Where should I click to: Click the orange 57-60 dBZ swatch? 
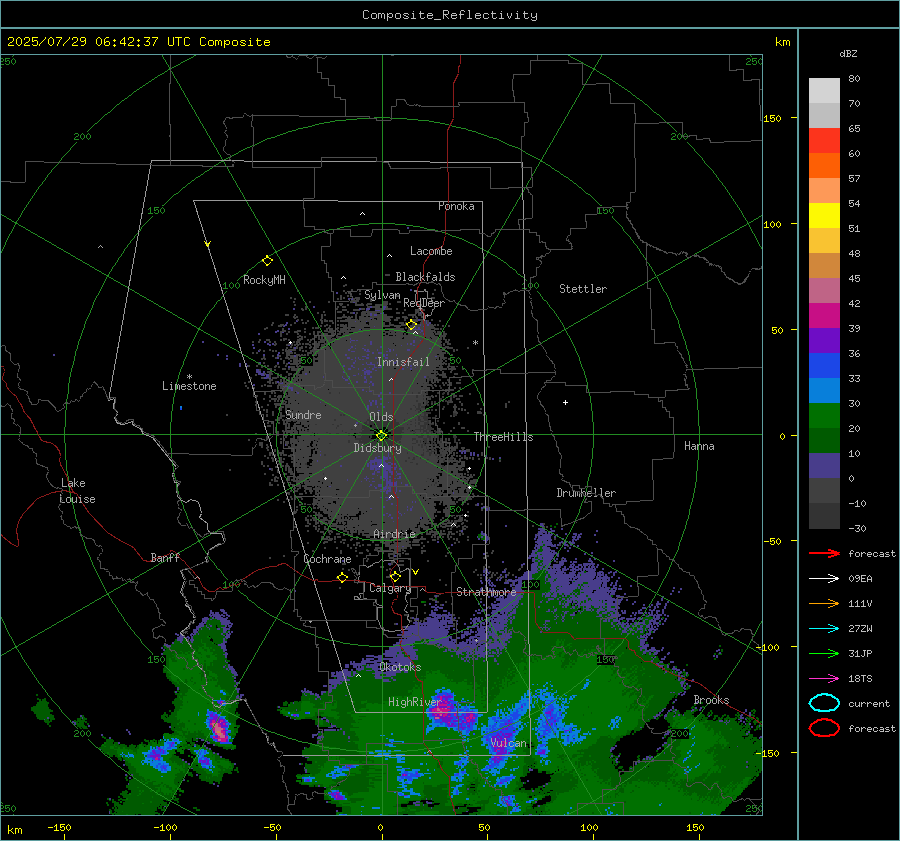coord(824,166)
